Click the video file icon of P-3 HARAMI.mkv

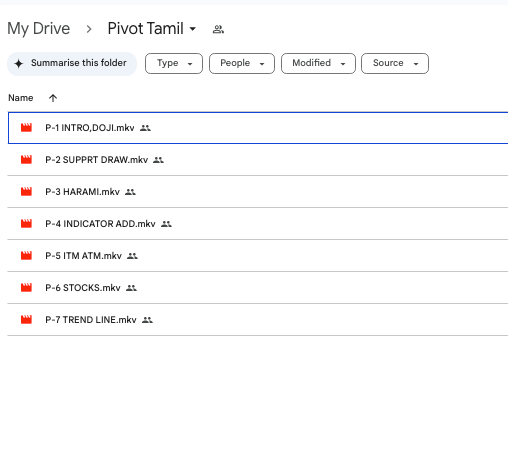pyautogui.click(x=26, y=192)
